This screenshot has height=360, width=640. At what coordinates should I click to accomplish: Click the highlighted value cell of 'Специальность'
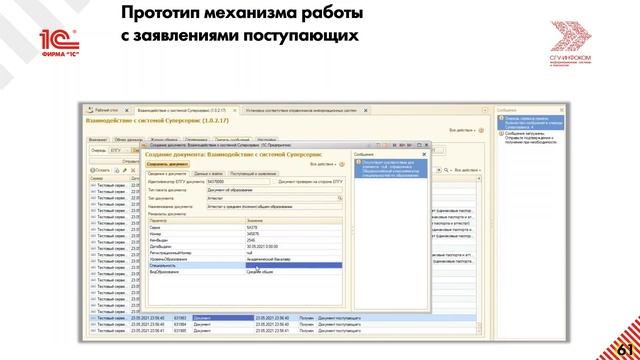(x=293, y=265)
